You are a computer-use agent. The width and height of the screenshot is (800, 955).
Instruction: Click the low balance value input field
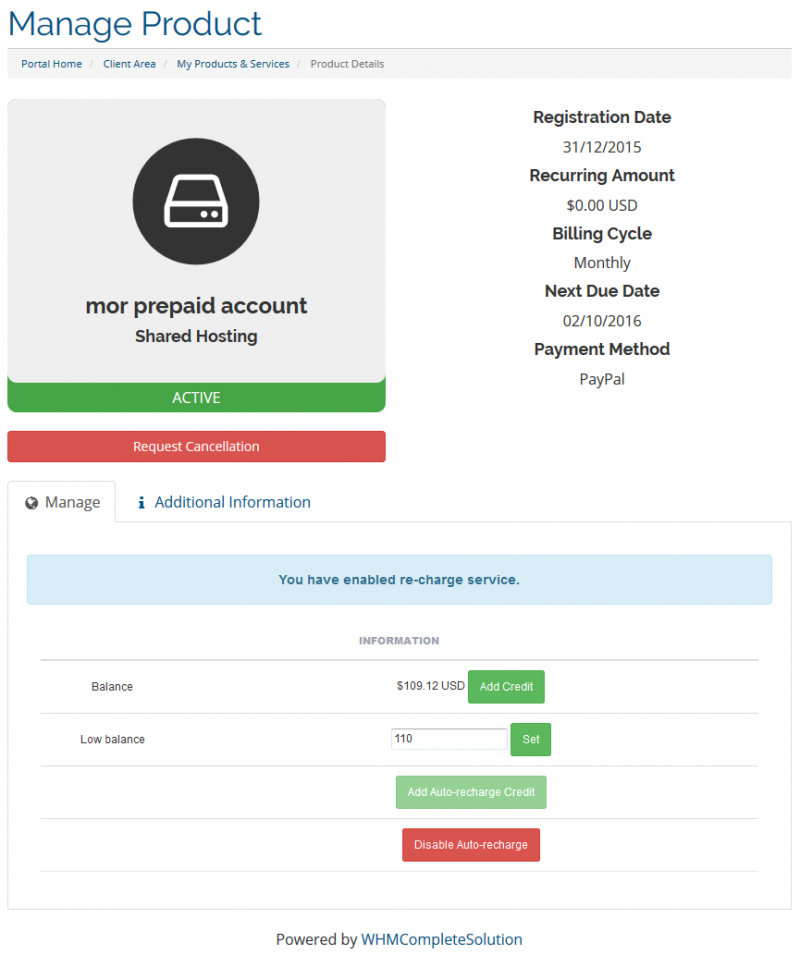tap(448, 738)
